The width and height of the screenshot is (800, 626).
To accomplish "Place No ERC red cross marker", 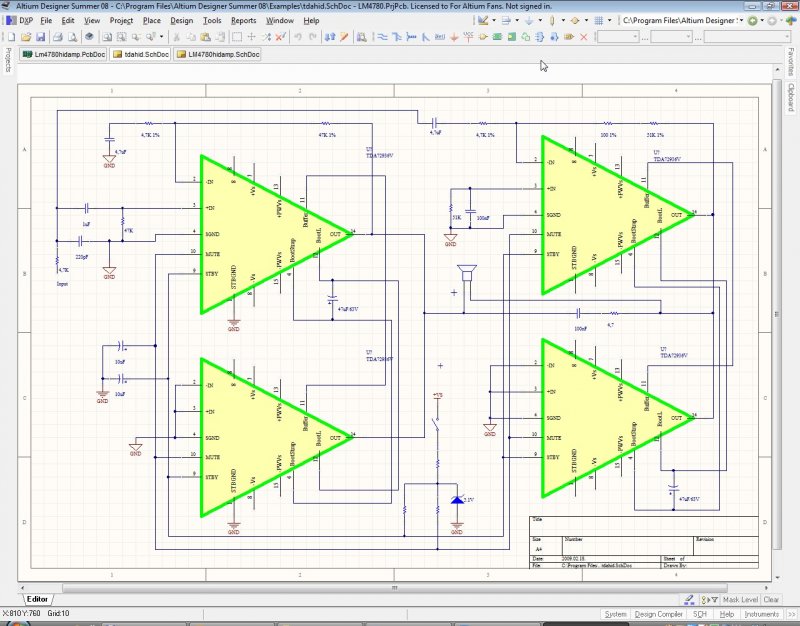I will point(584,37).
